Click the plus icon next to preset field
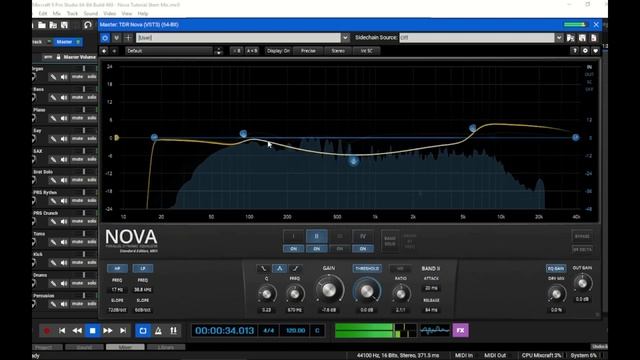The width and height of the screenshot is (640, 360). 128,38
